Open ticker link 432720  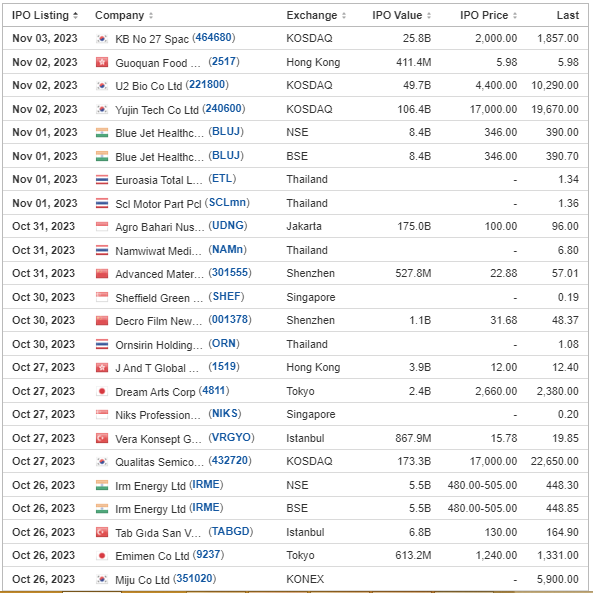(230, 461)
